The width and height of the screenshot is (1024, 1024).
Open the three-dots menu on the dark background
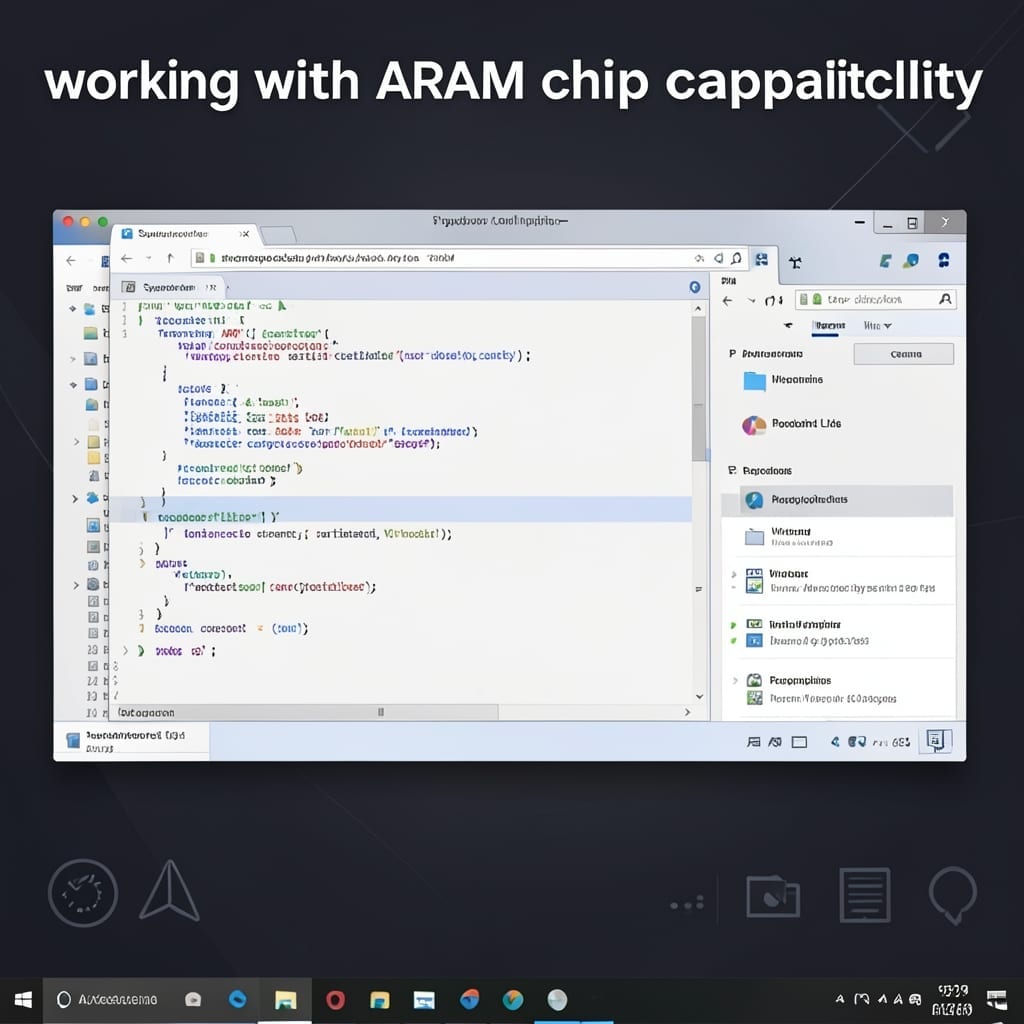coord(687,903)
